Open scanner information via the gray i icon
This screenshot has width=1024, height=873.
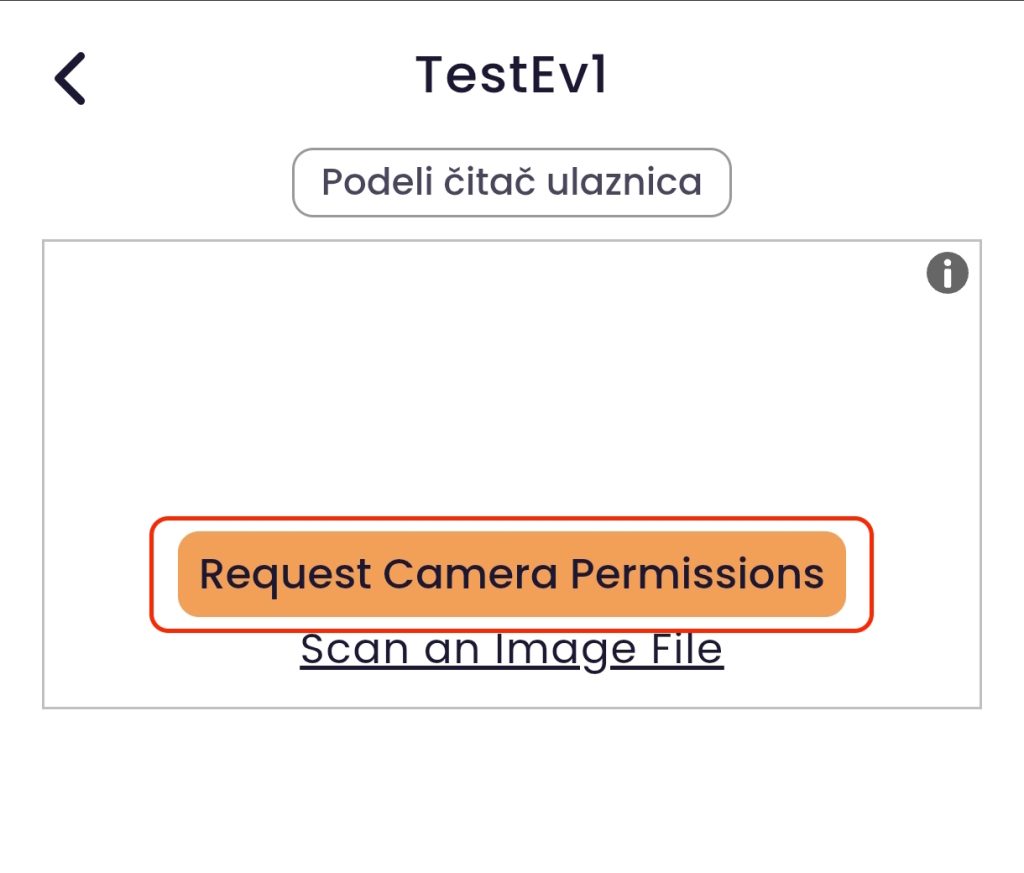[x=945, y=273]
